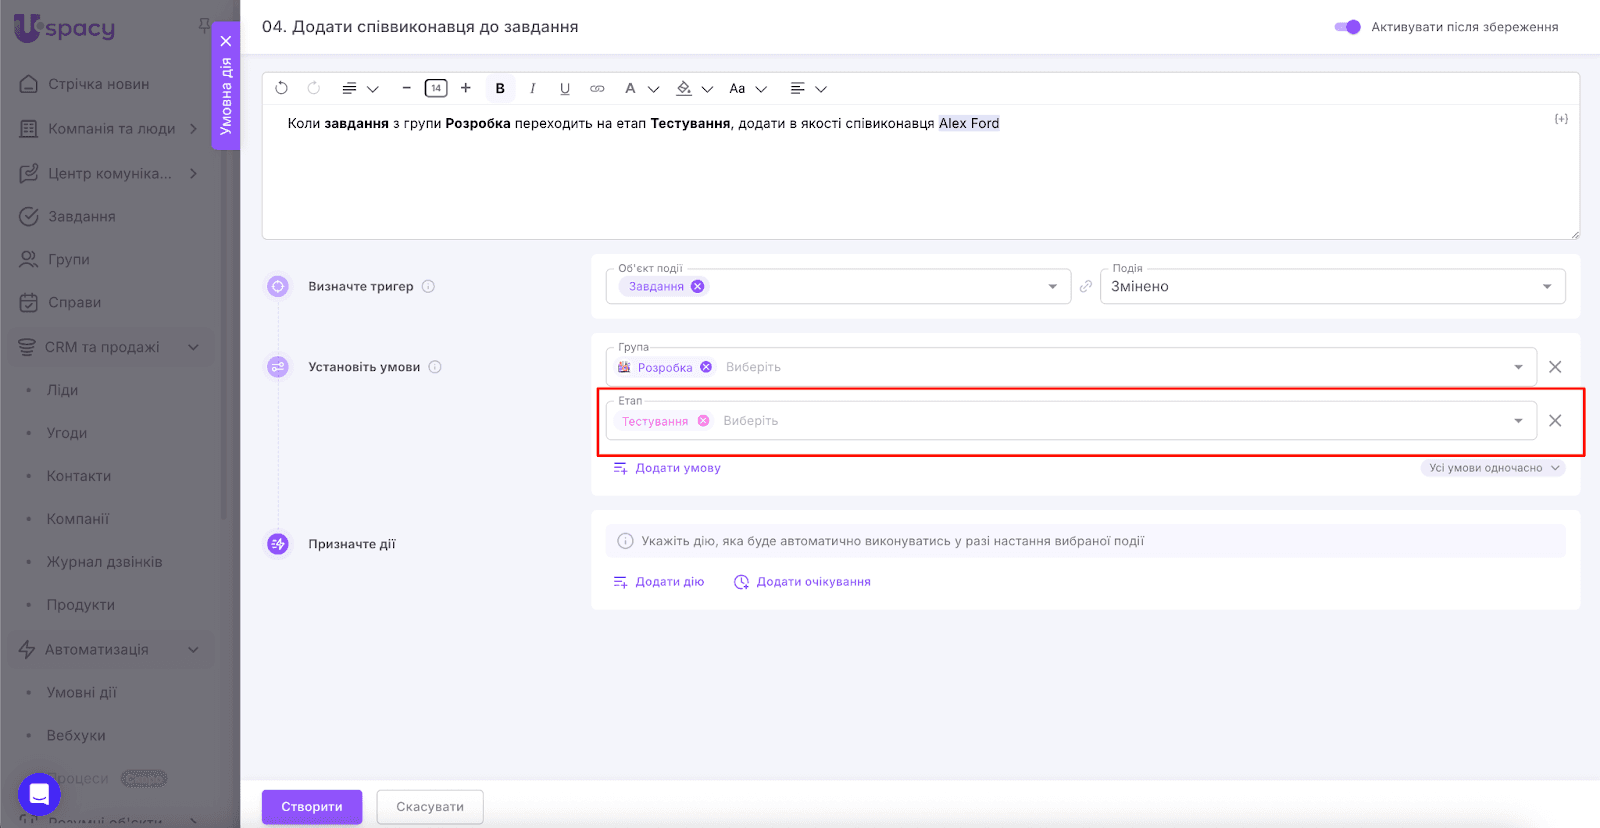
Task: Decrease font size with the minus icon
Action: click(x=406, y=88)
